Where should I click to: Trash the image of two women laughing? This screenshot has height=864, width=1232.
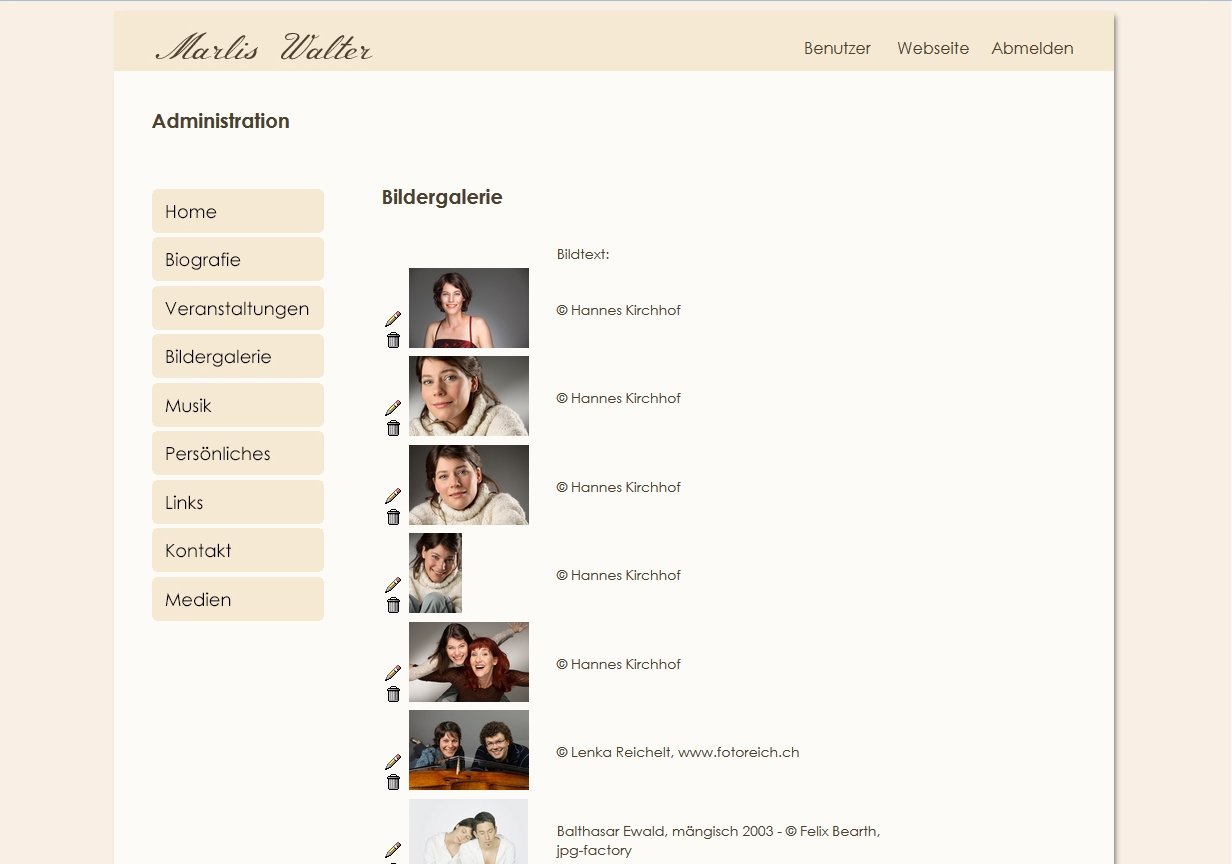point(393,694)
